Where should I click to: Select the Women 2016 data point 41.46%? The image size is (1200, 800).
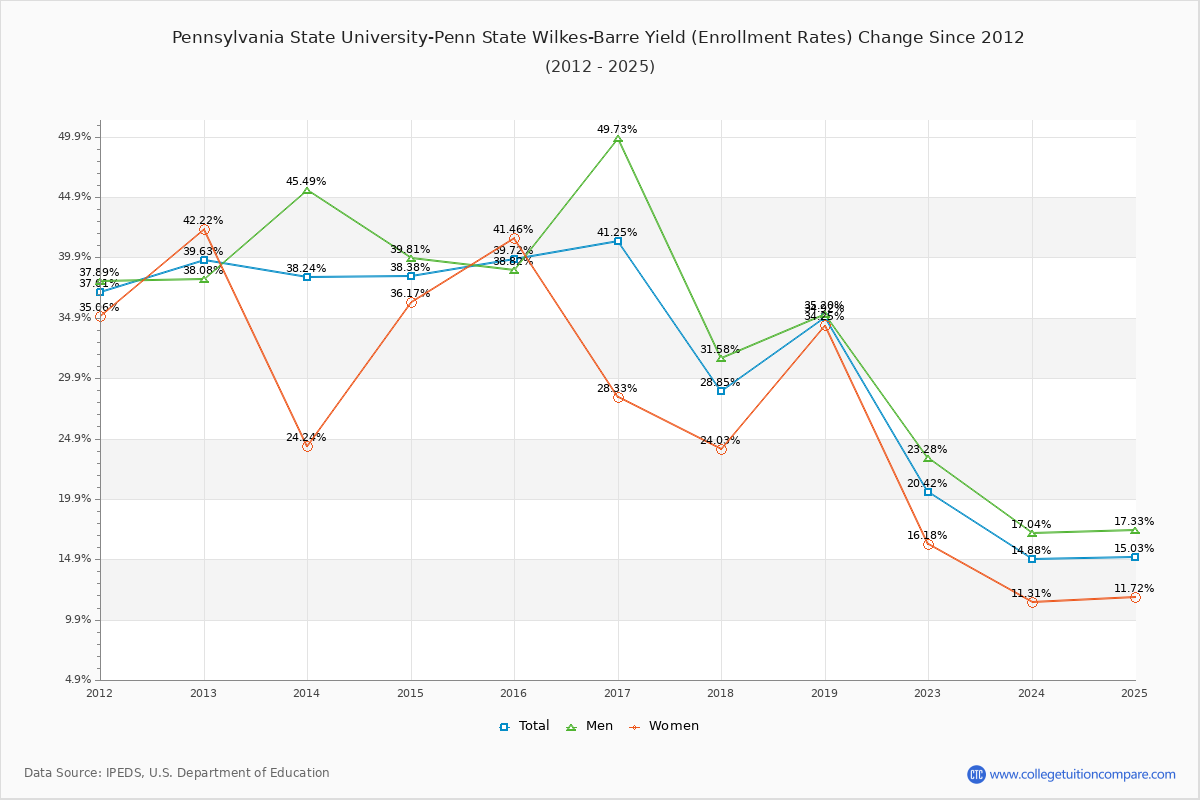pyautogui.click(x=514, y=238)
